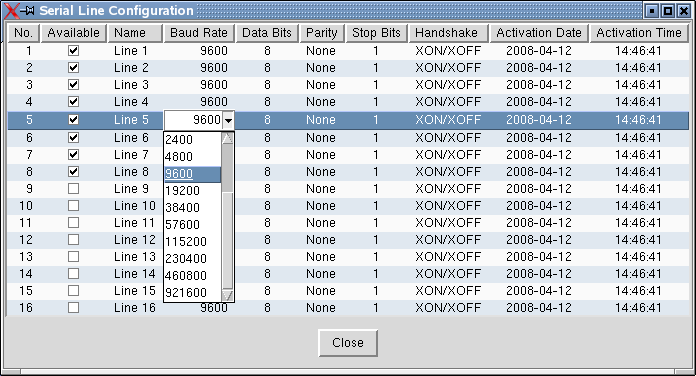Click Activation Time cell of Line 10
This screenshot has height=376, width=696.
(x=639, y=206)
